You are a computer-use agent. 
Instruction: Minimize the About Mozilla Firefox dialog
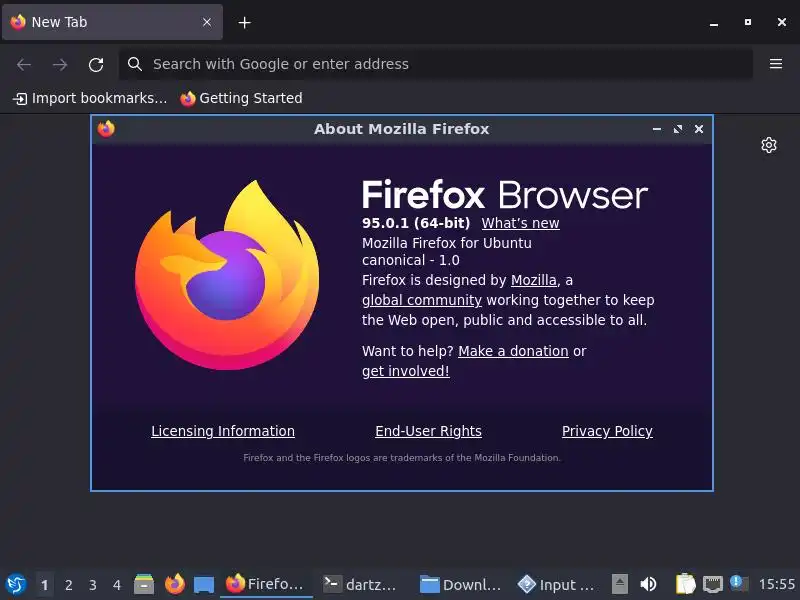(657, 129)
